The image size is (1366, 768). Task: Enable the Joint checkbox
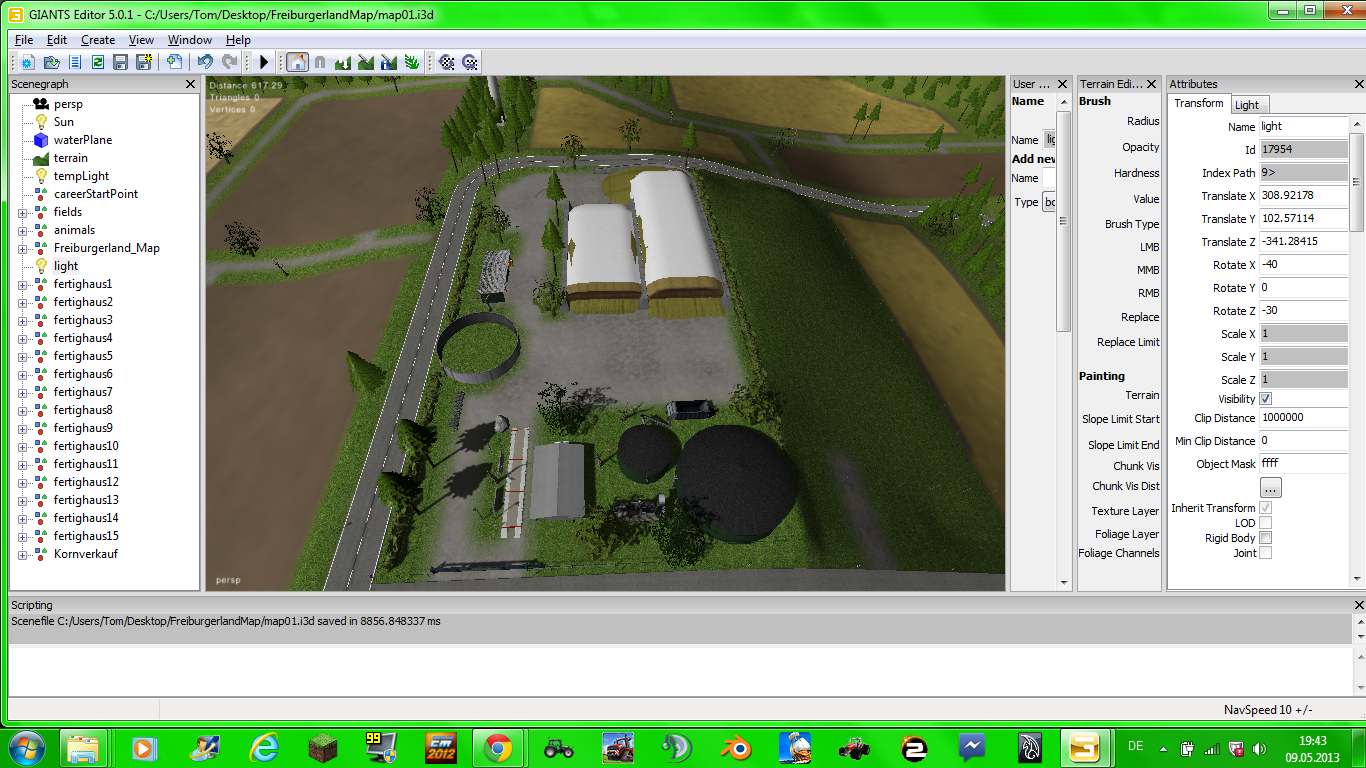pyautogui.click(x=1265, y=553)
